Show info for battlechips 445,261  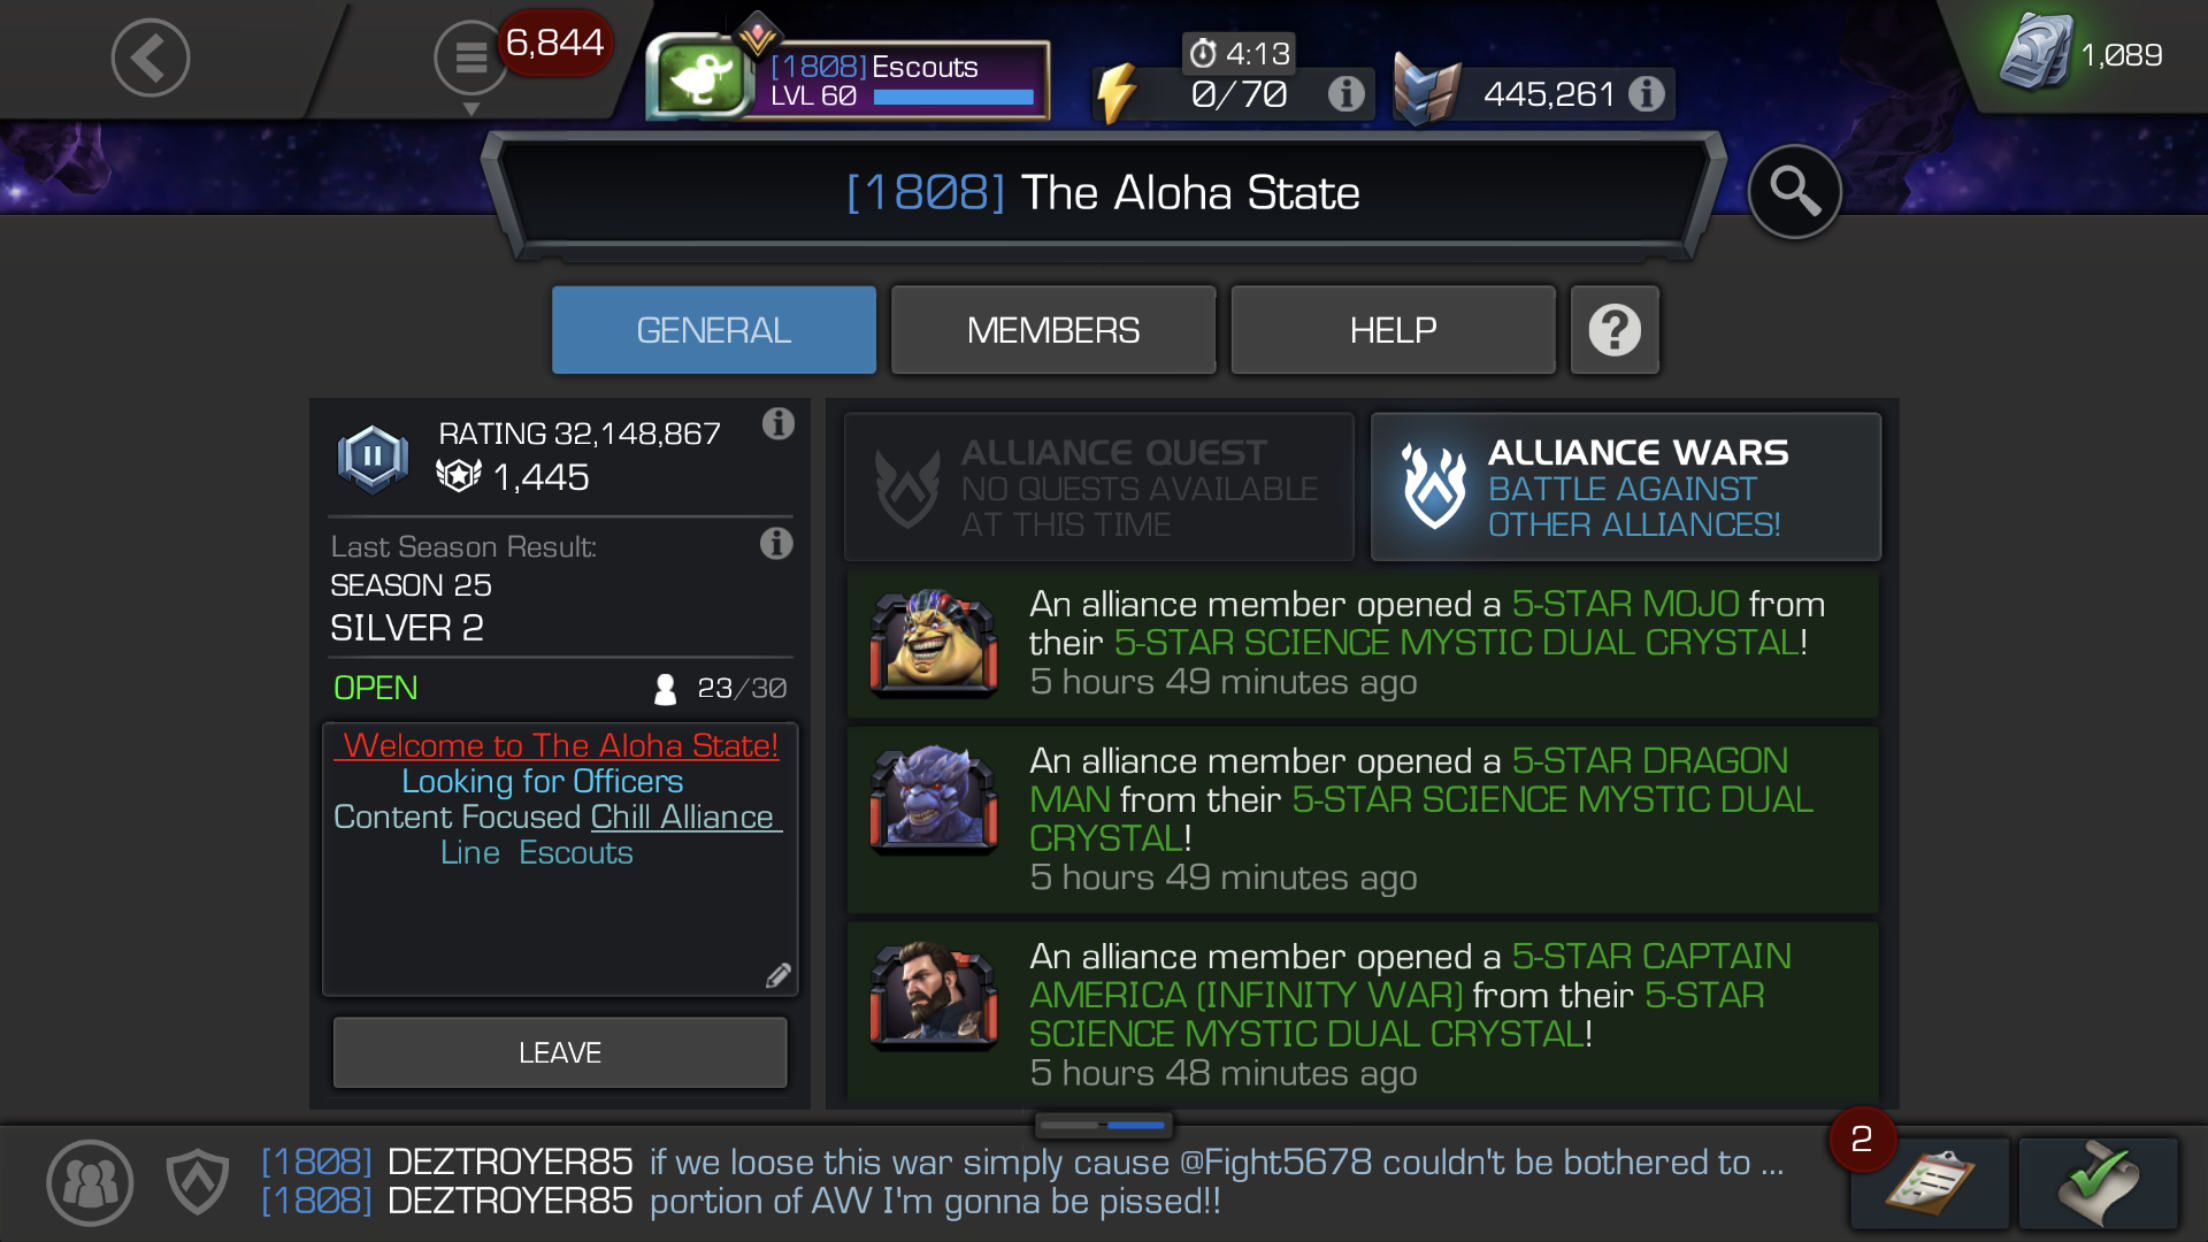click(1647, 94)
